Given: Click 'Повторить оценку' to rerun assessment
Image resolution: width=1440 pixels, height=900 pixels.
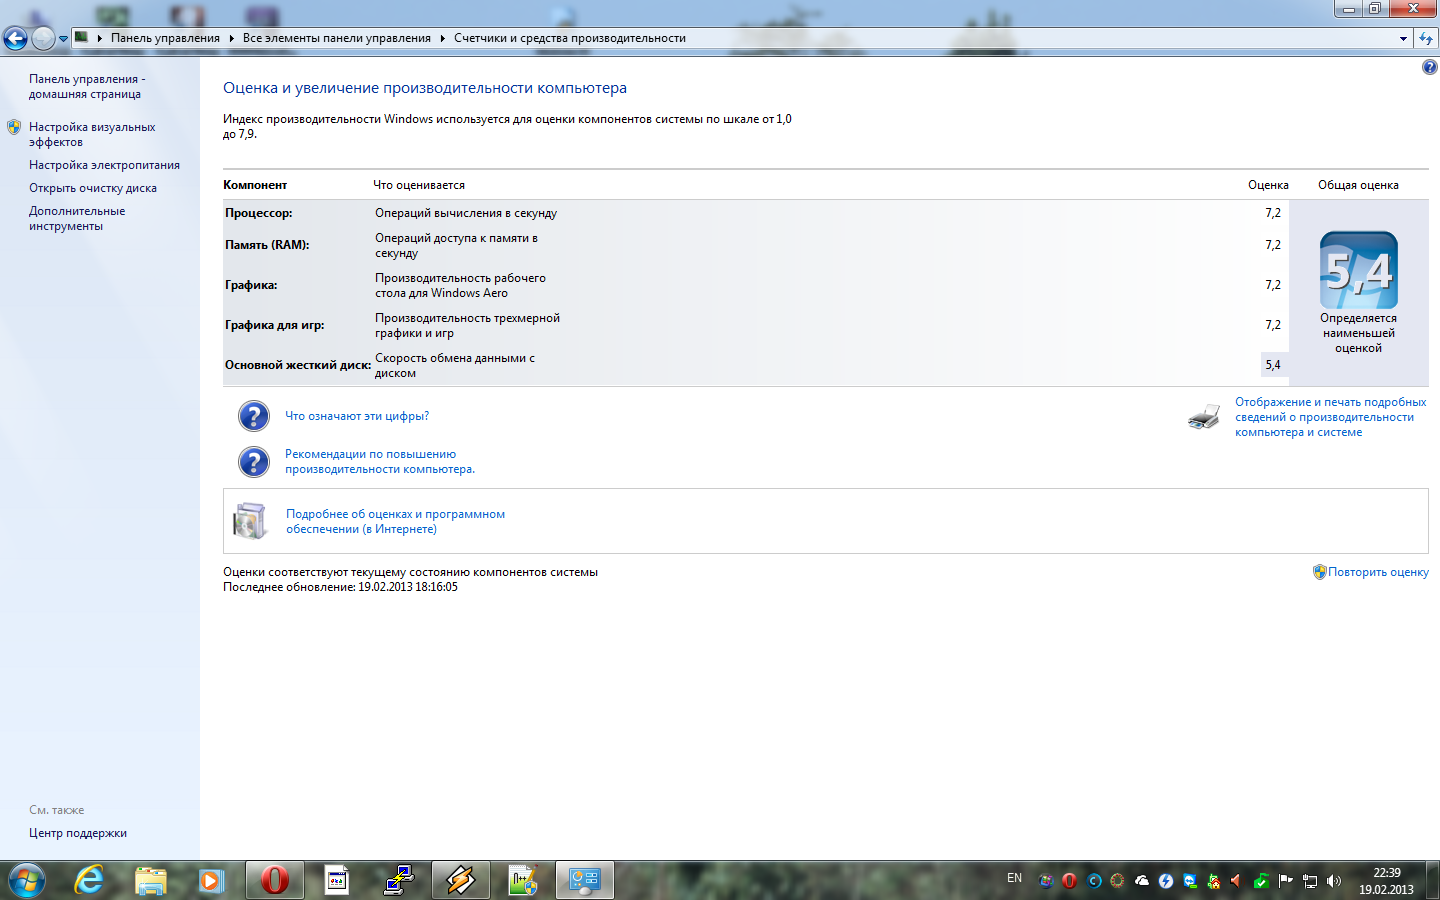Looking at the screenshot, I should [x=1378, y=572].
